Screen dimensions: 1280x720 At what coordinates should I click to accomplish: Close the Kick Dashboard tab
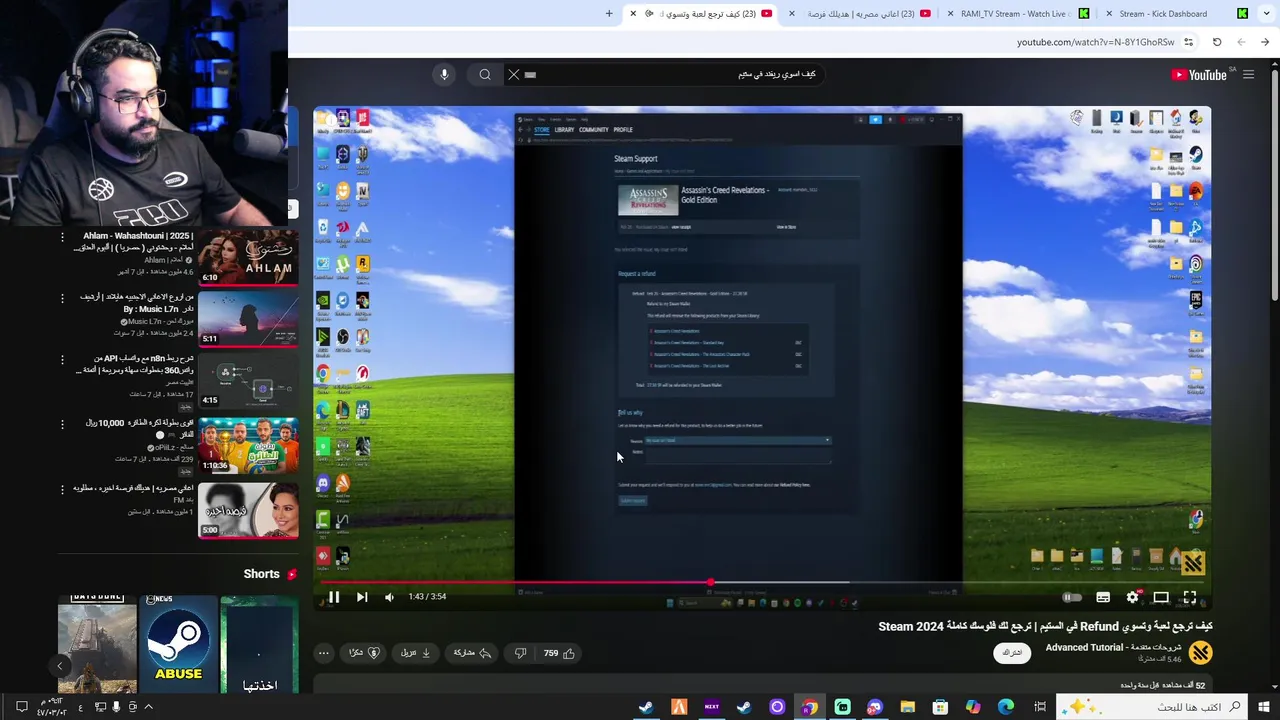coord(1109,14)
